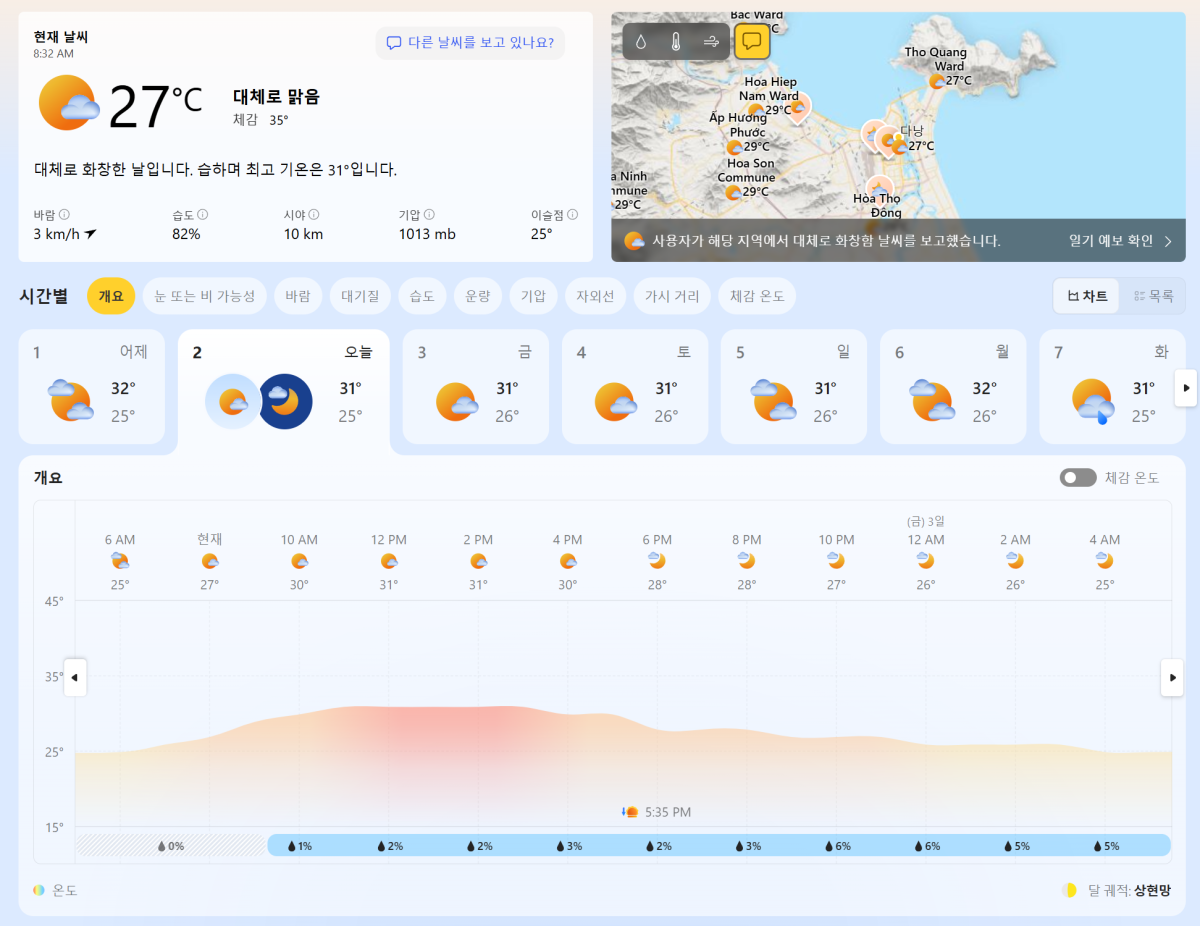Click the hourly chart right arrow

pos(1171,677)
